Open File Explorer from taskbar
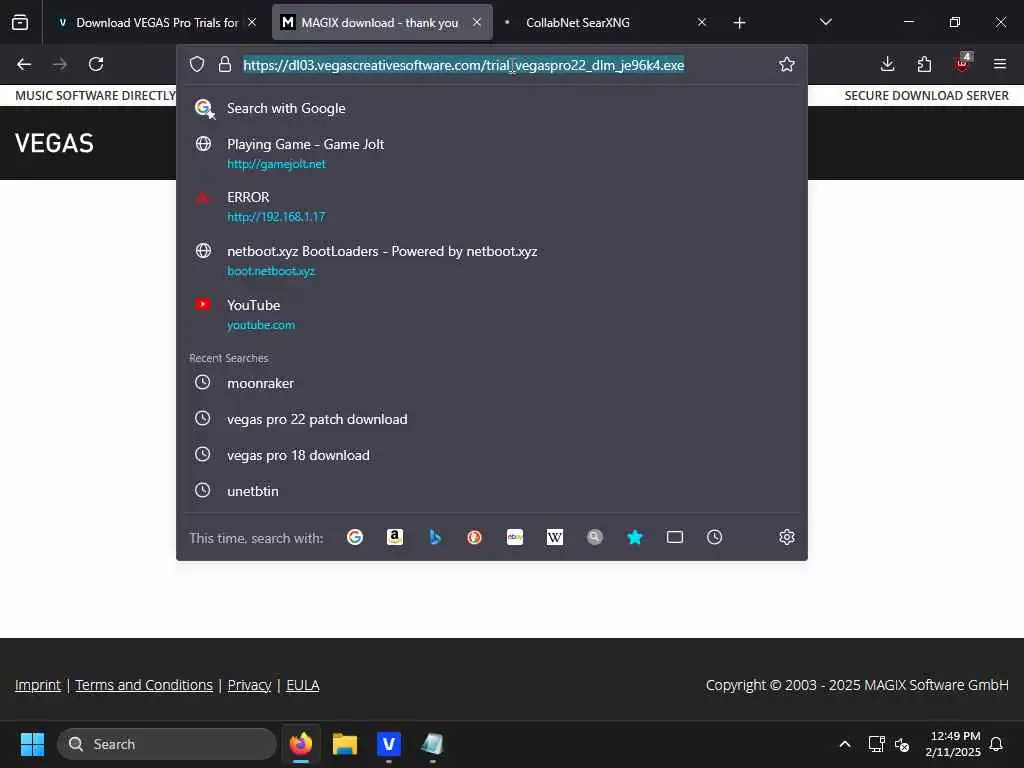The height and width of the screenshot is (768, 1024). coord(345,744)
